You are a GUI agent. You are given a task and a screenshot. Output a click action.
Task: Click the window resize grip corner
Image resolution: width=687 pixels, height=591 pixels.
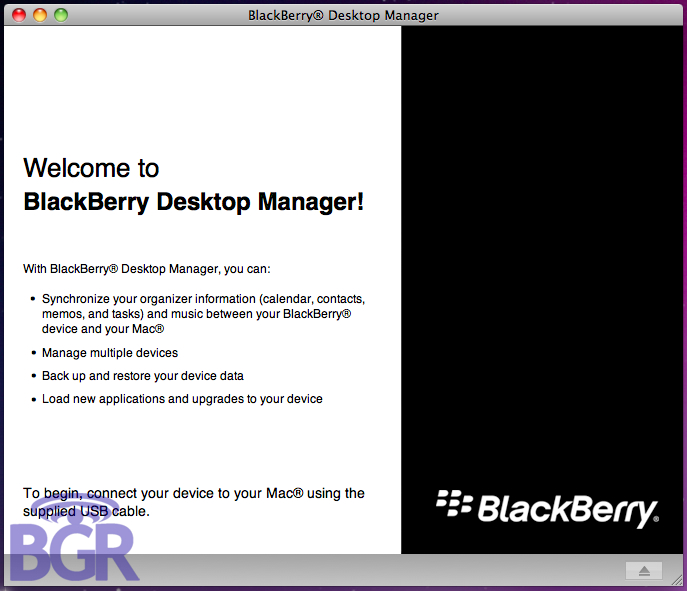[677, 580]
